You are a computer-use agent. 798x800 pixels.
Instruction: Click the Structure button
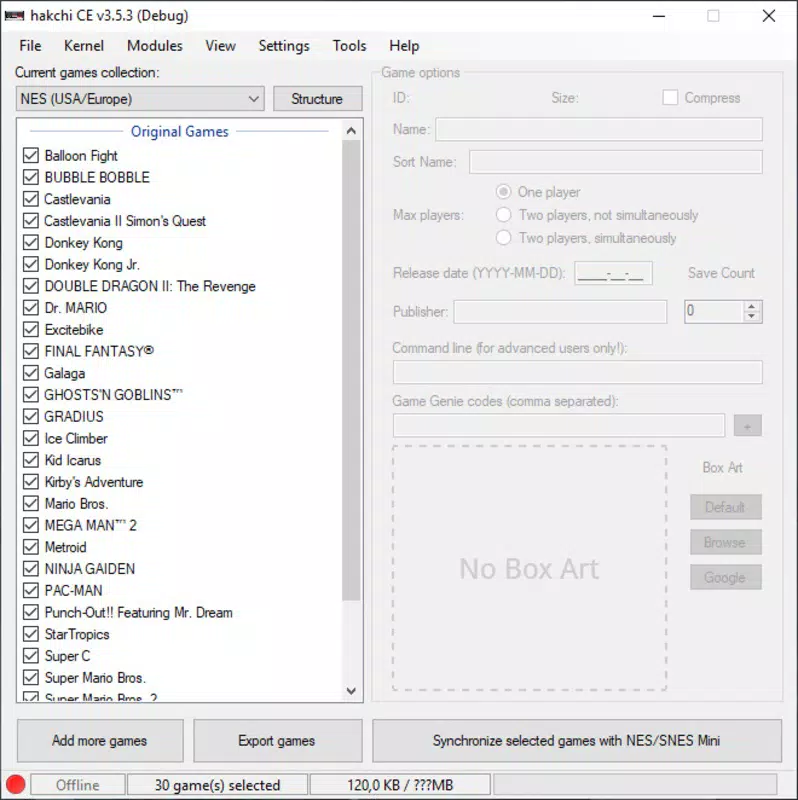317,98
